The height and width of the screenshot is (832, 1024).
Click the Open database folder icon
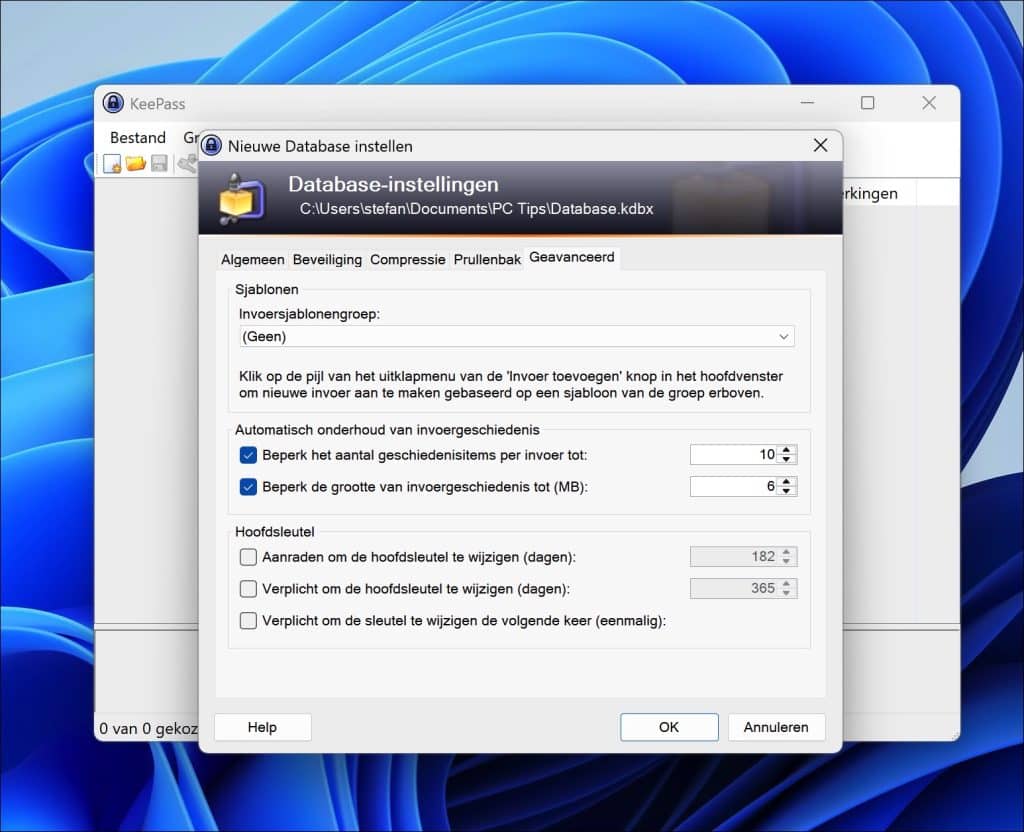[136, 163]
